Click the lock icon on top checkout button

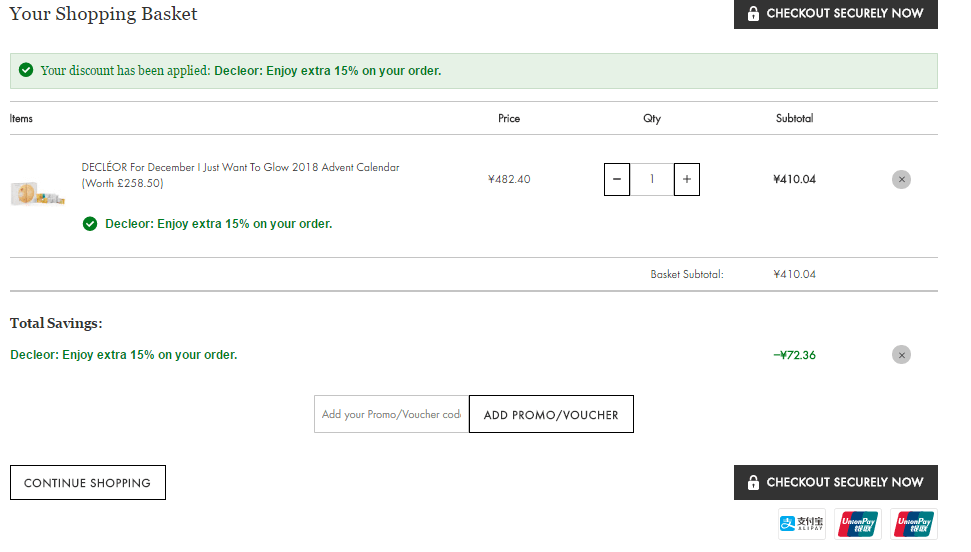click(753, 14)
